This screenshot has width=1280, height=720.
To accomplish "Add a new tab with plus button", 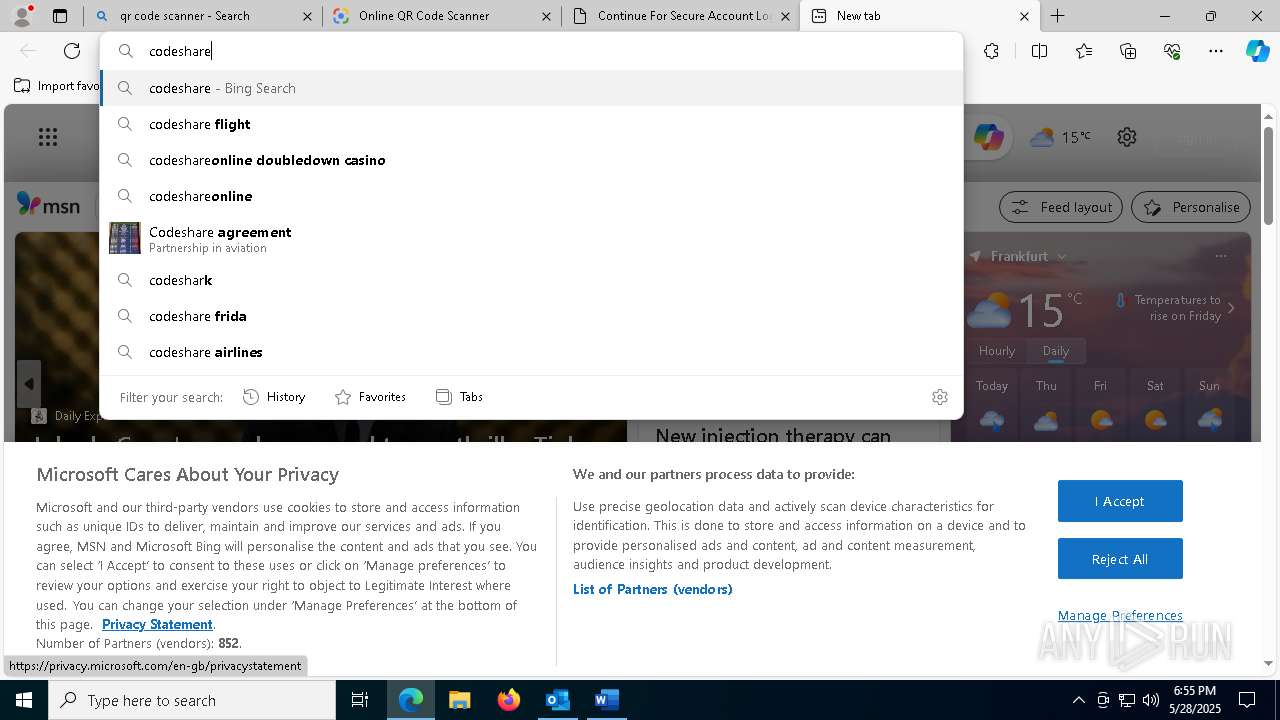I will coord(1057,16).
